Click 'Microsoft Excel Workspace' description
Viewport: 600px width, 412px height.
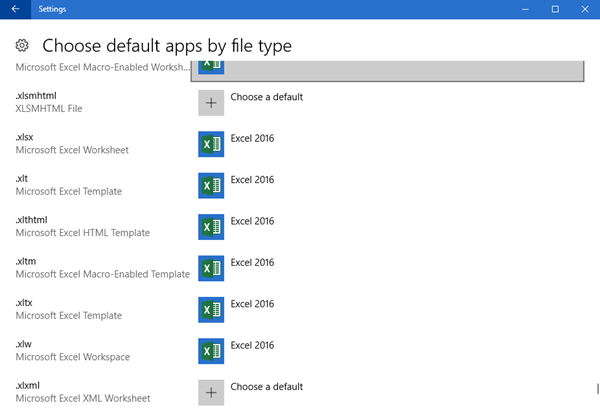point(73,357)
